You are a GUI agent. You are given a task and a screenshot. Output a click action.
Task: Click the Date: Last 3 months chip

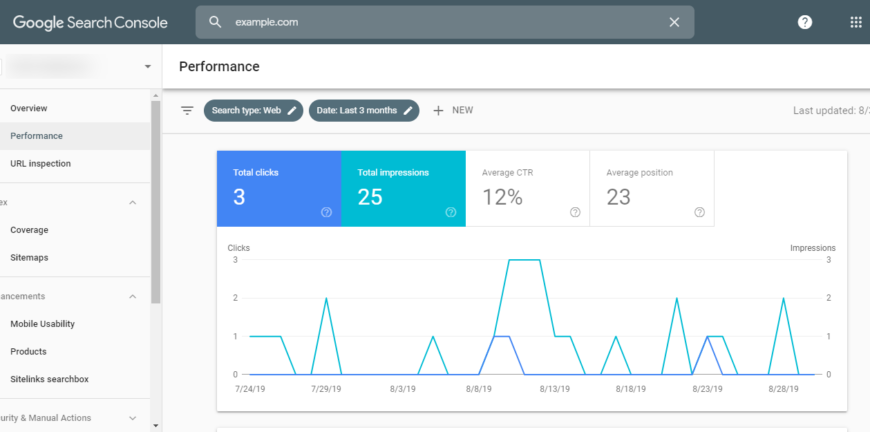tap(364, 110)
